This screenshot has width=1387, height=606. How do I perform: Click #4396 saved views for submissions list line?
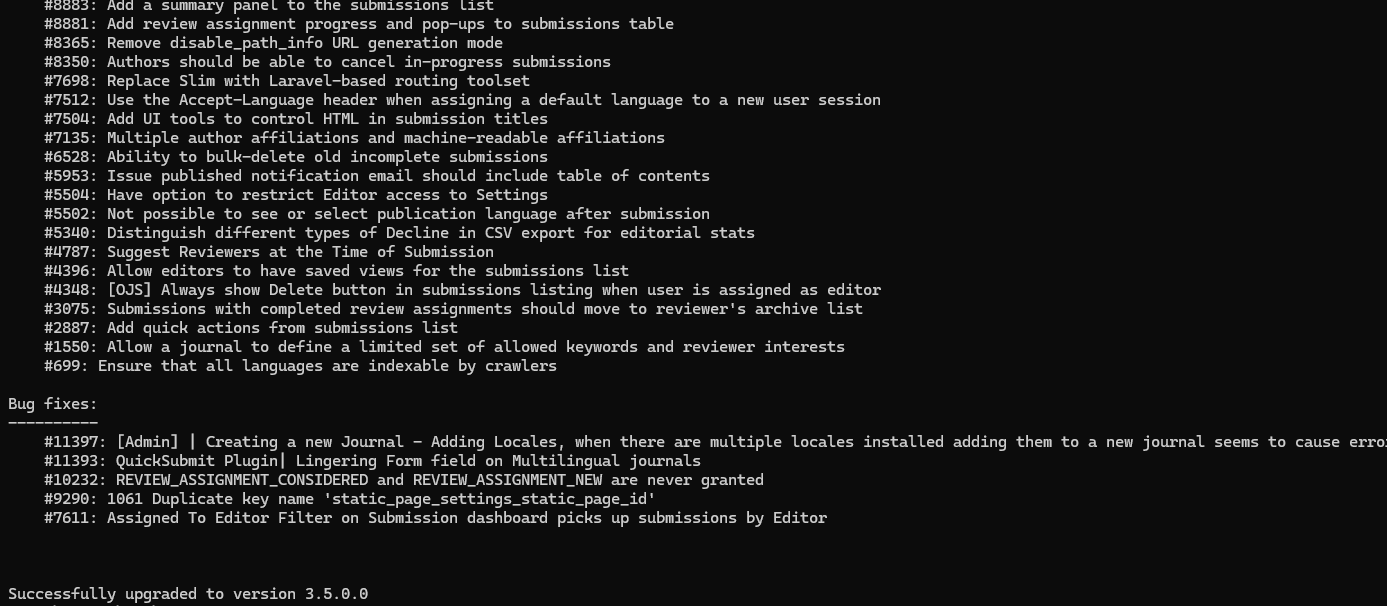pos(336,271)
